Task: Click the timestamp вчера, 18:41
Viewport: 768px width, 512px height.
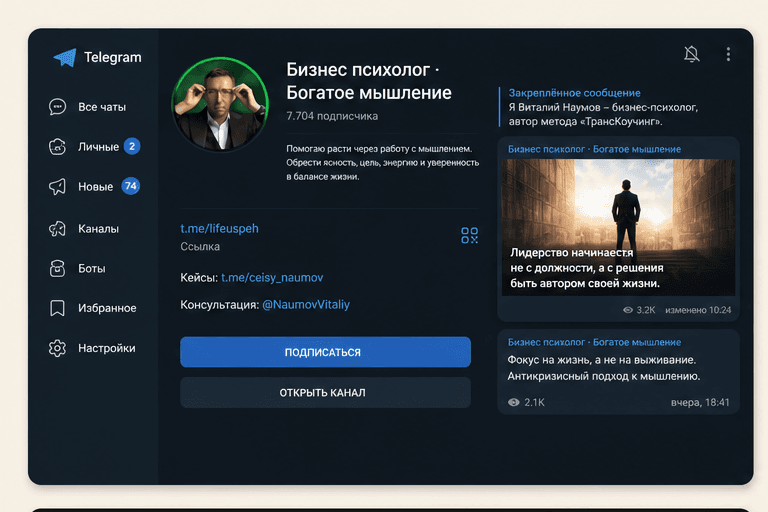Action: tap(700, 402)
